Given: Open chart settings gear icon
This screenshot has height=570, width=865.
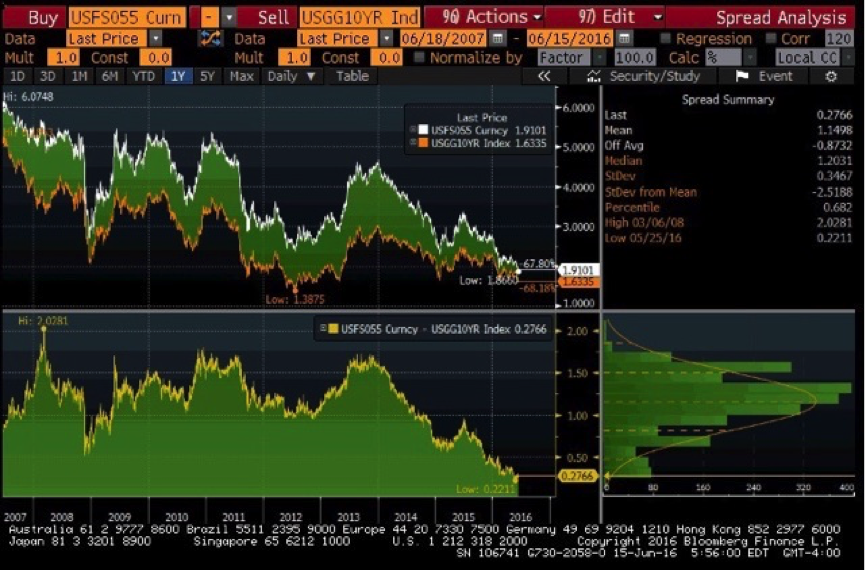Looking at the screenshot, I should pos(831,76).
